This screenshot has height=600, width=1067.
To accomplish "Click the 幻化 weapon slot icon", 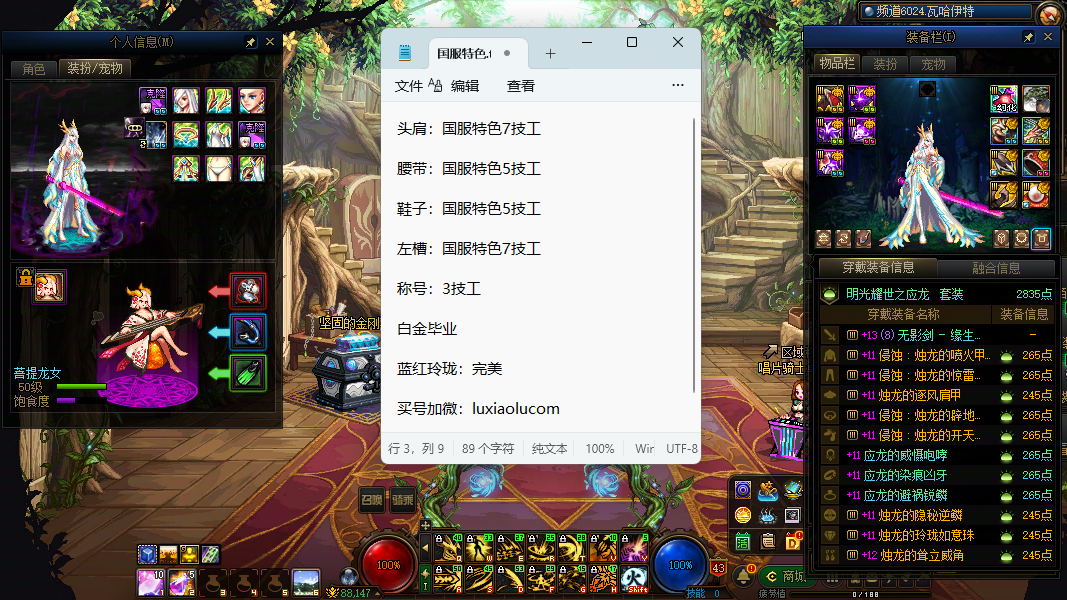I will pyautogui.click(x=1004, y=98).
